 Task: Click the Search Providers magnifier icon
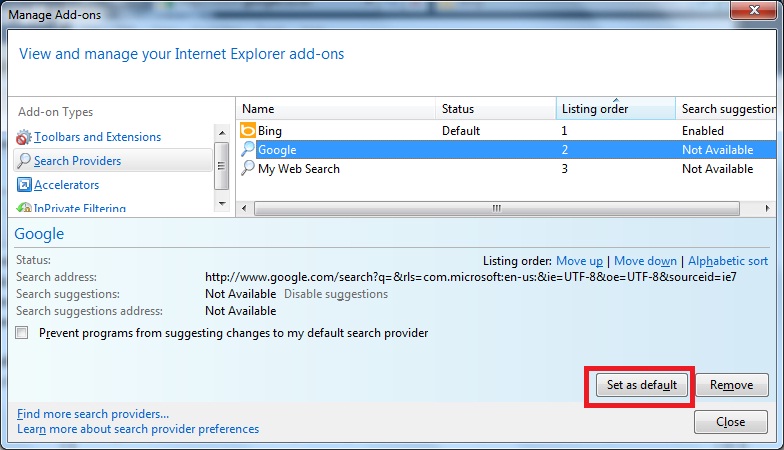pos(24,160)
